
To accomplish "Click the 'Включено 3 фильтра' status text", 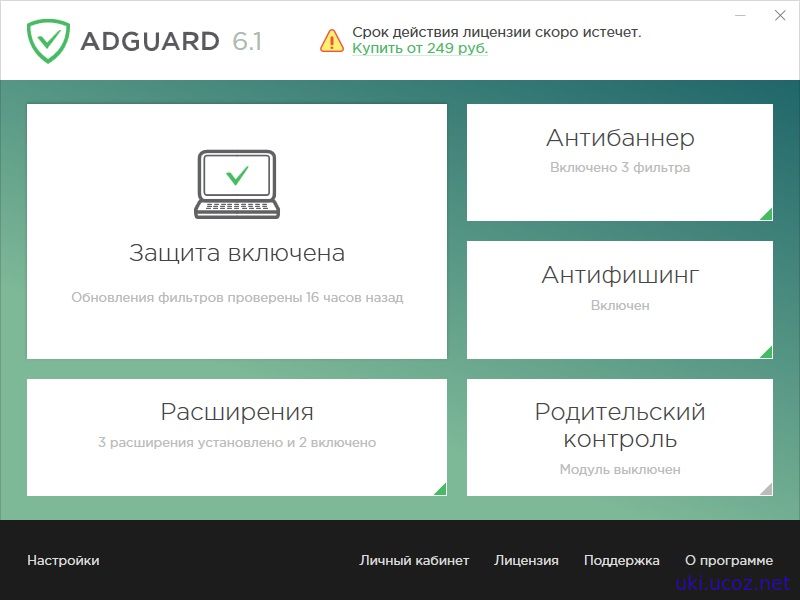I will tap(620, 167).
